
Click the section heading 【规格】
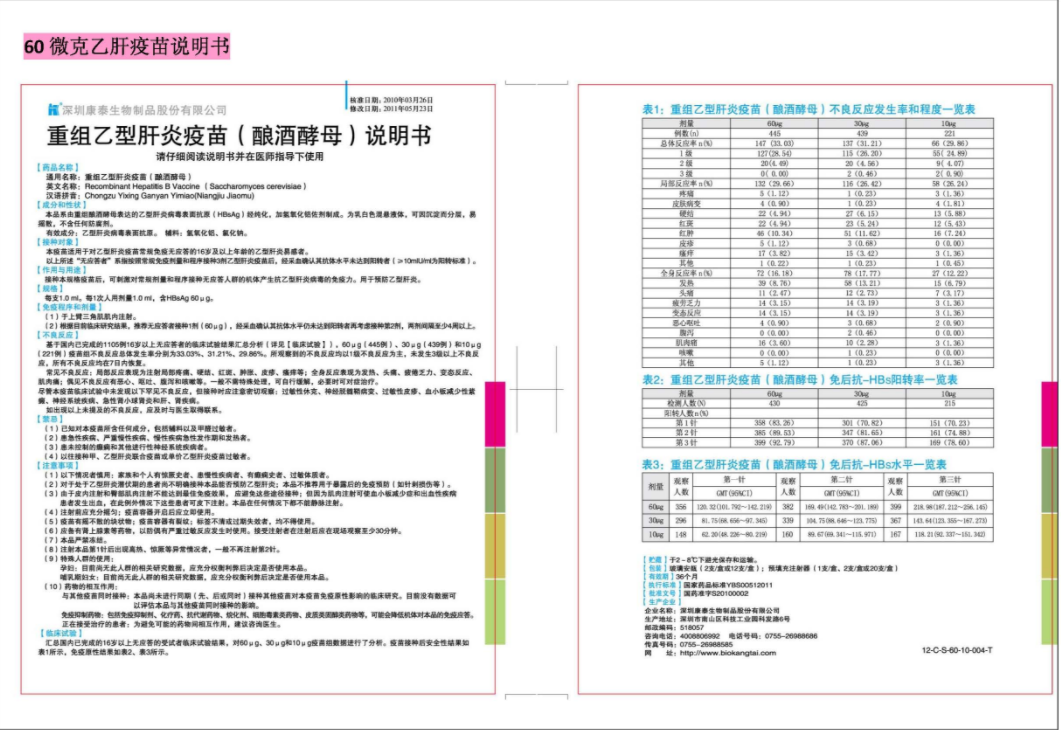[x=51, y=288]
